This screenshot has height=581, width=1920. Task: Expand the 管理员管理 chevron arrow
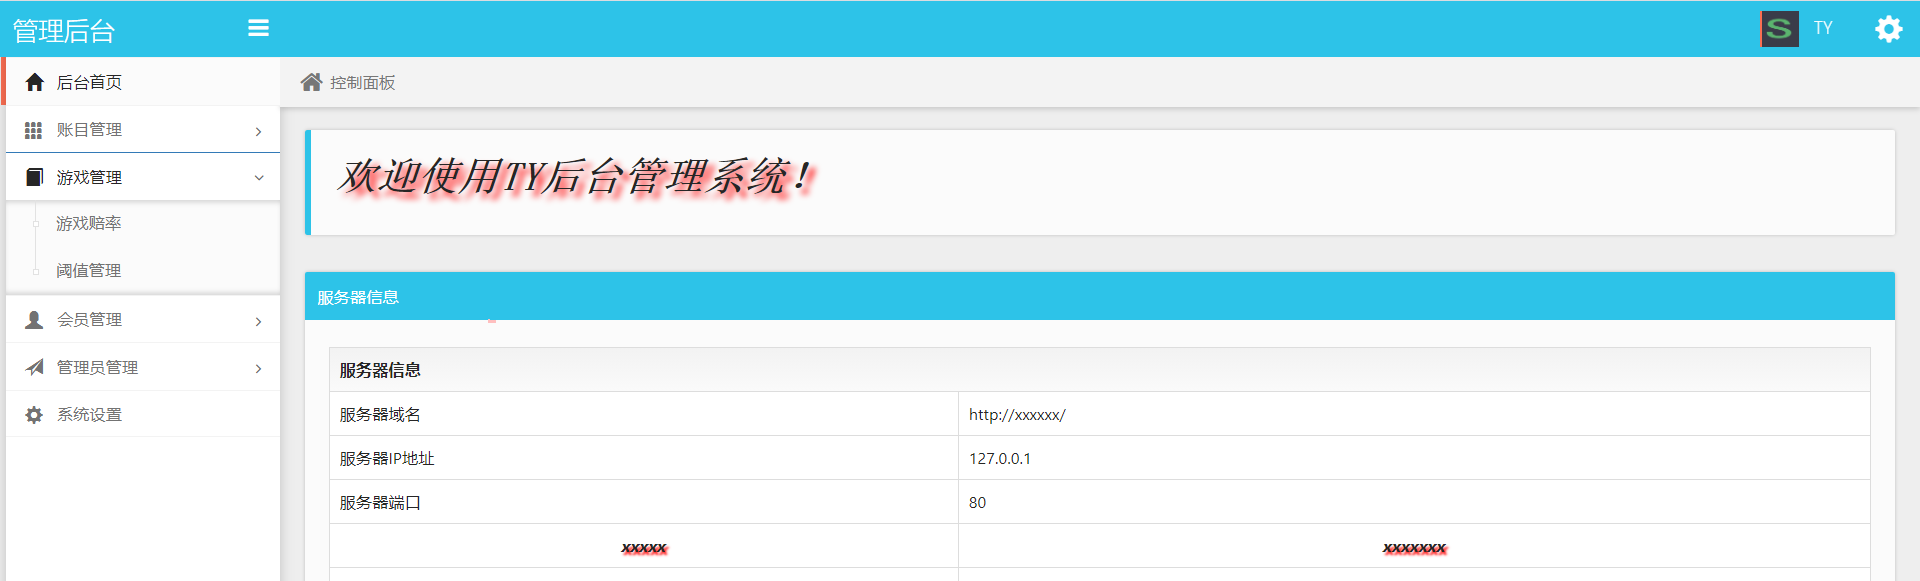point(258,369)
